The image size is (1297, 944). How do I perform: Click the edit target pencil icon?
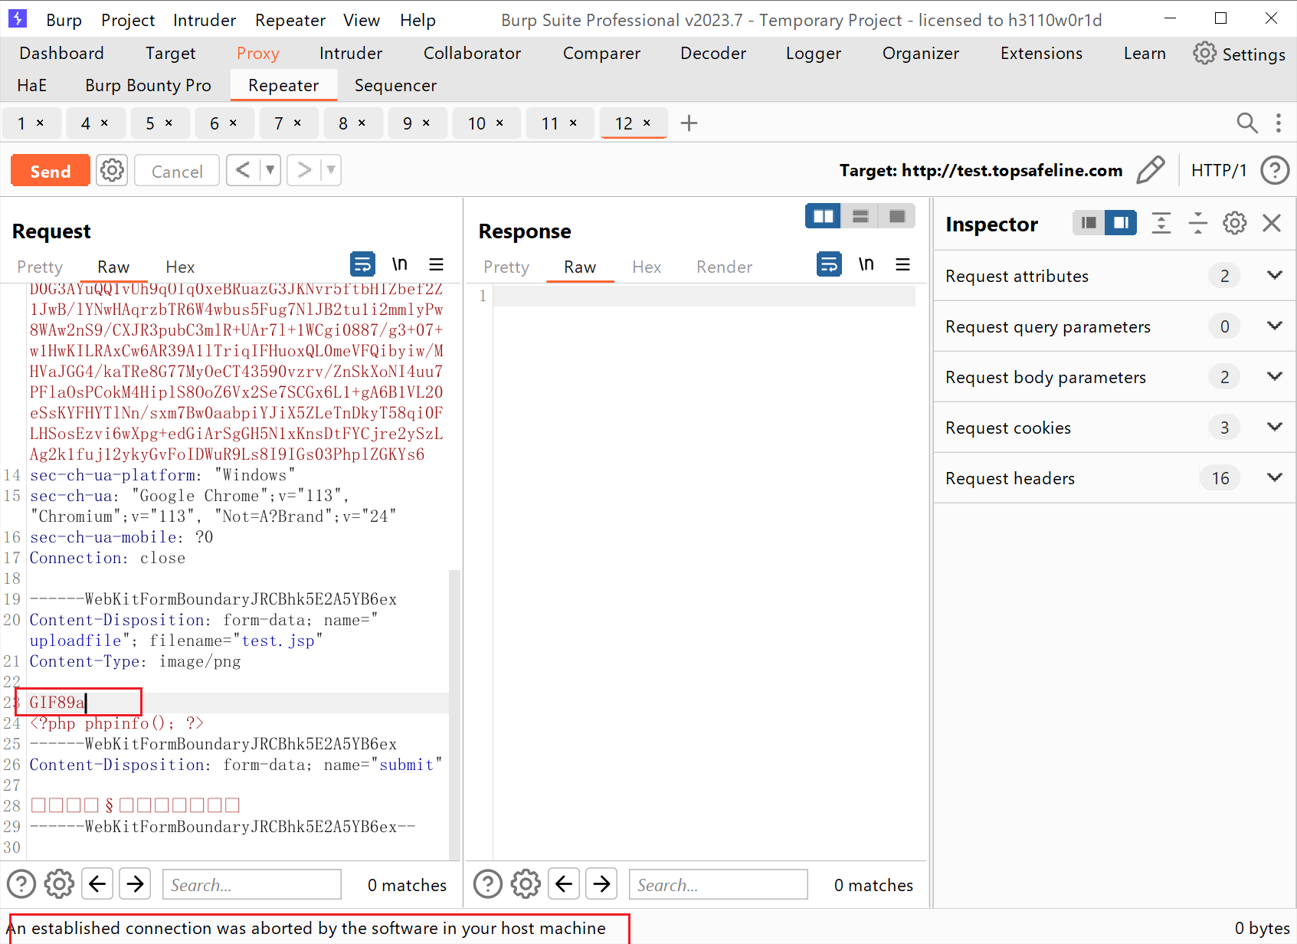point(1151,170)
